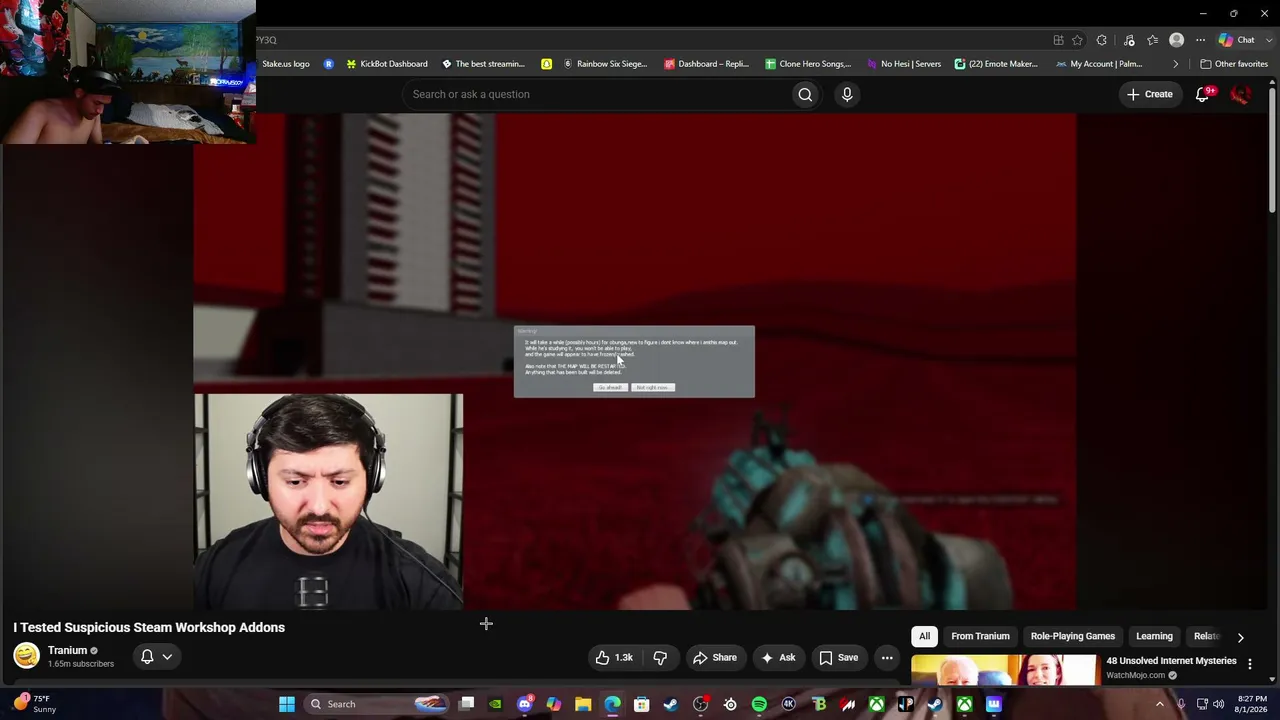
Task: Open the Edge media control icon
Action: [1129, 40]
